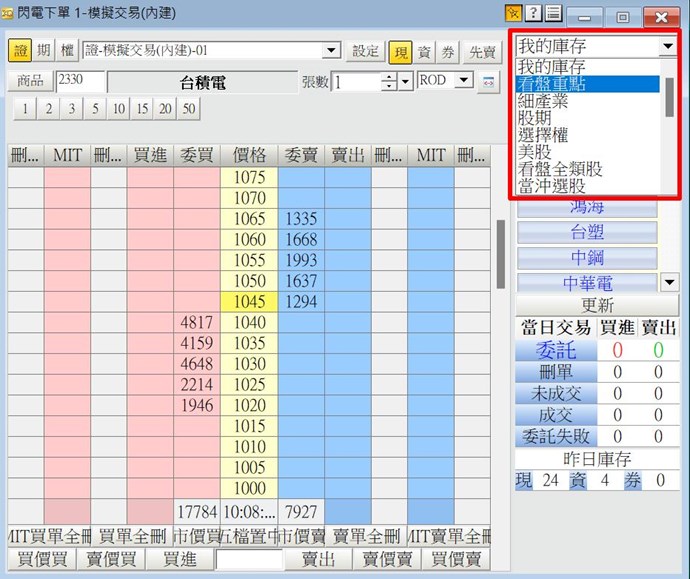
Task: Click the pin-on-top icon in title bar
Action: tap(514, 13)
